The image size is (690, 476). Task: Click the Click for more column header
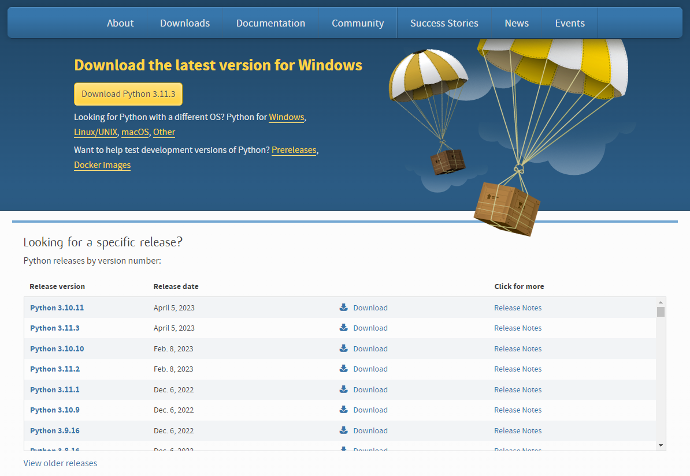pos(519,286)
